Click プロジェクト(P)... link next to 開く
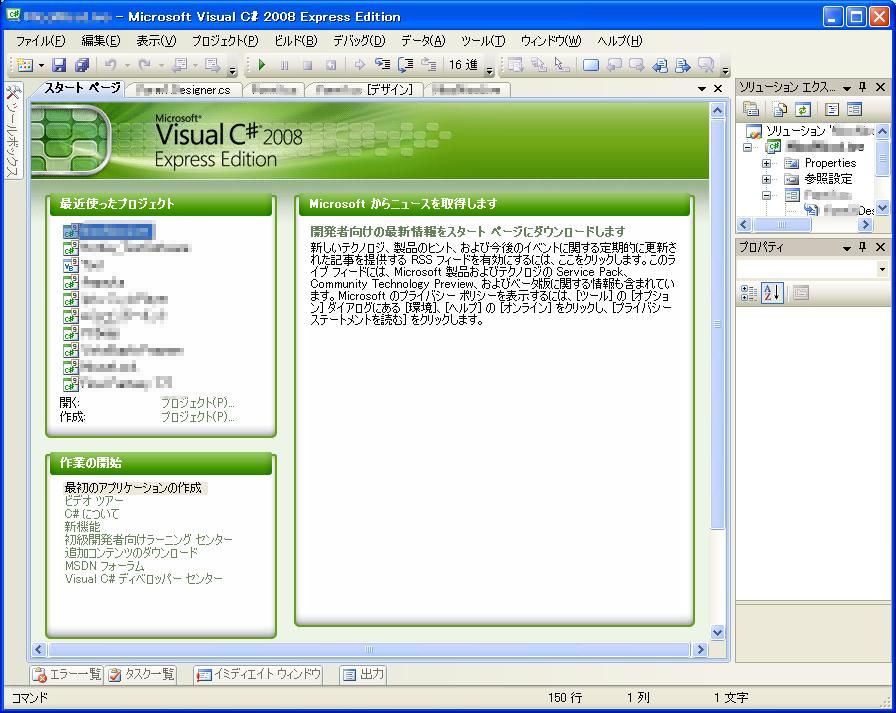This screenshot has width=896, height=713. pyautogui.click(x=197, y=402)
